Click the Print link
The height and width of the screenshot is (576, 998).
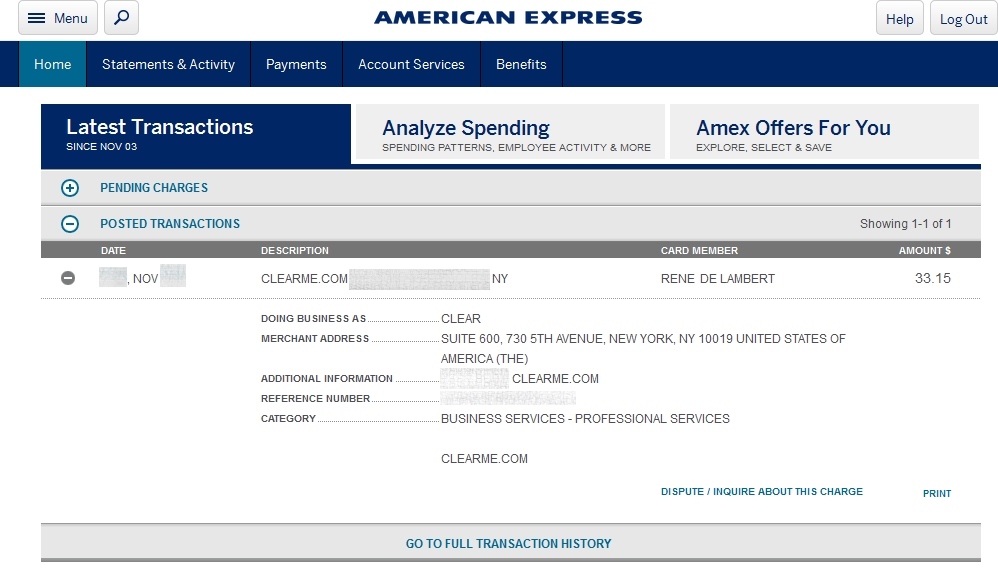[937, 493]
